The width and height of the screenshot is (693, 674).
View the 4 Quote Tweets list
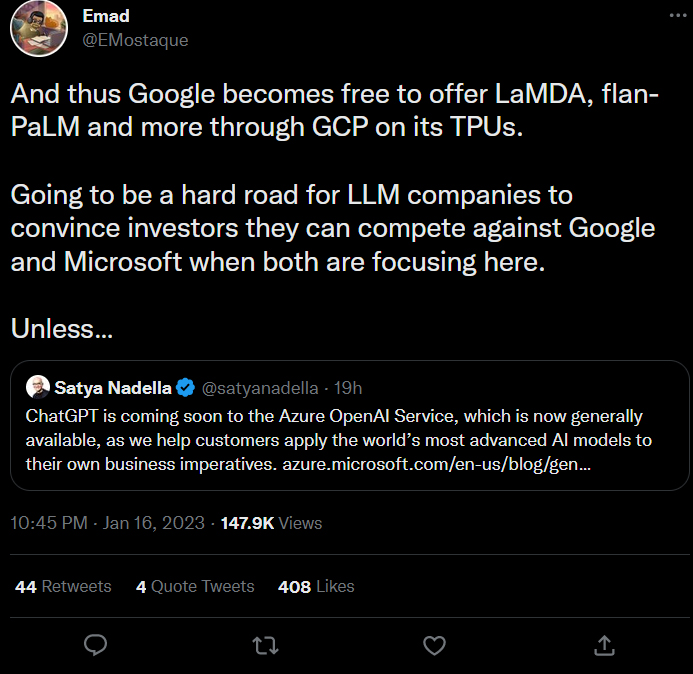195,586
